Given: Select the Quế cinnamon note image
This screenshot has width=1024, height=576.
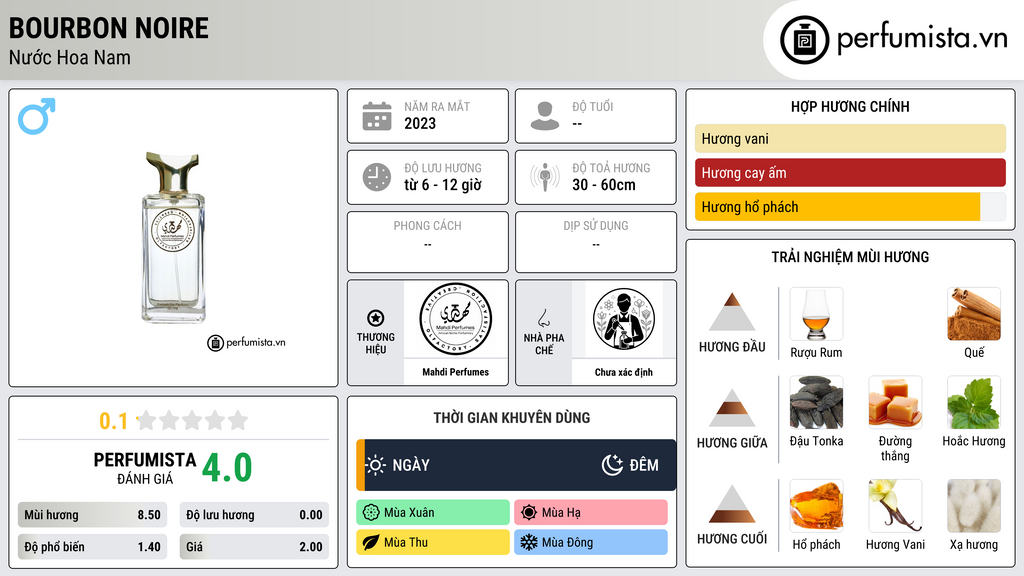Looking at the screenshot, I should (x=974, y=314).
